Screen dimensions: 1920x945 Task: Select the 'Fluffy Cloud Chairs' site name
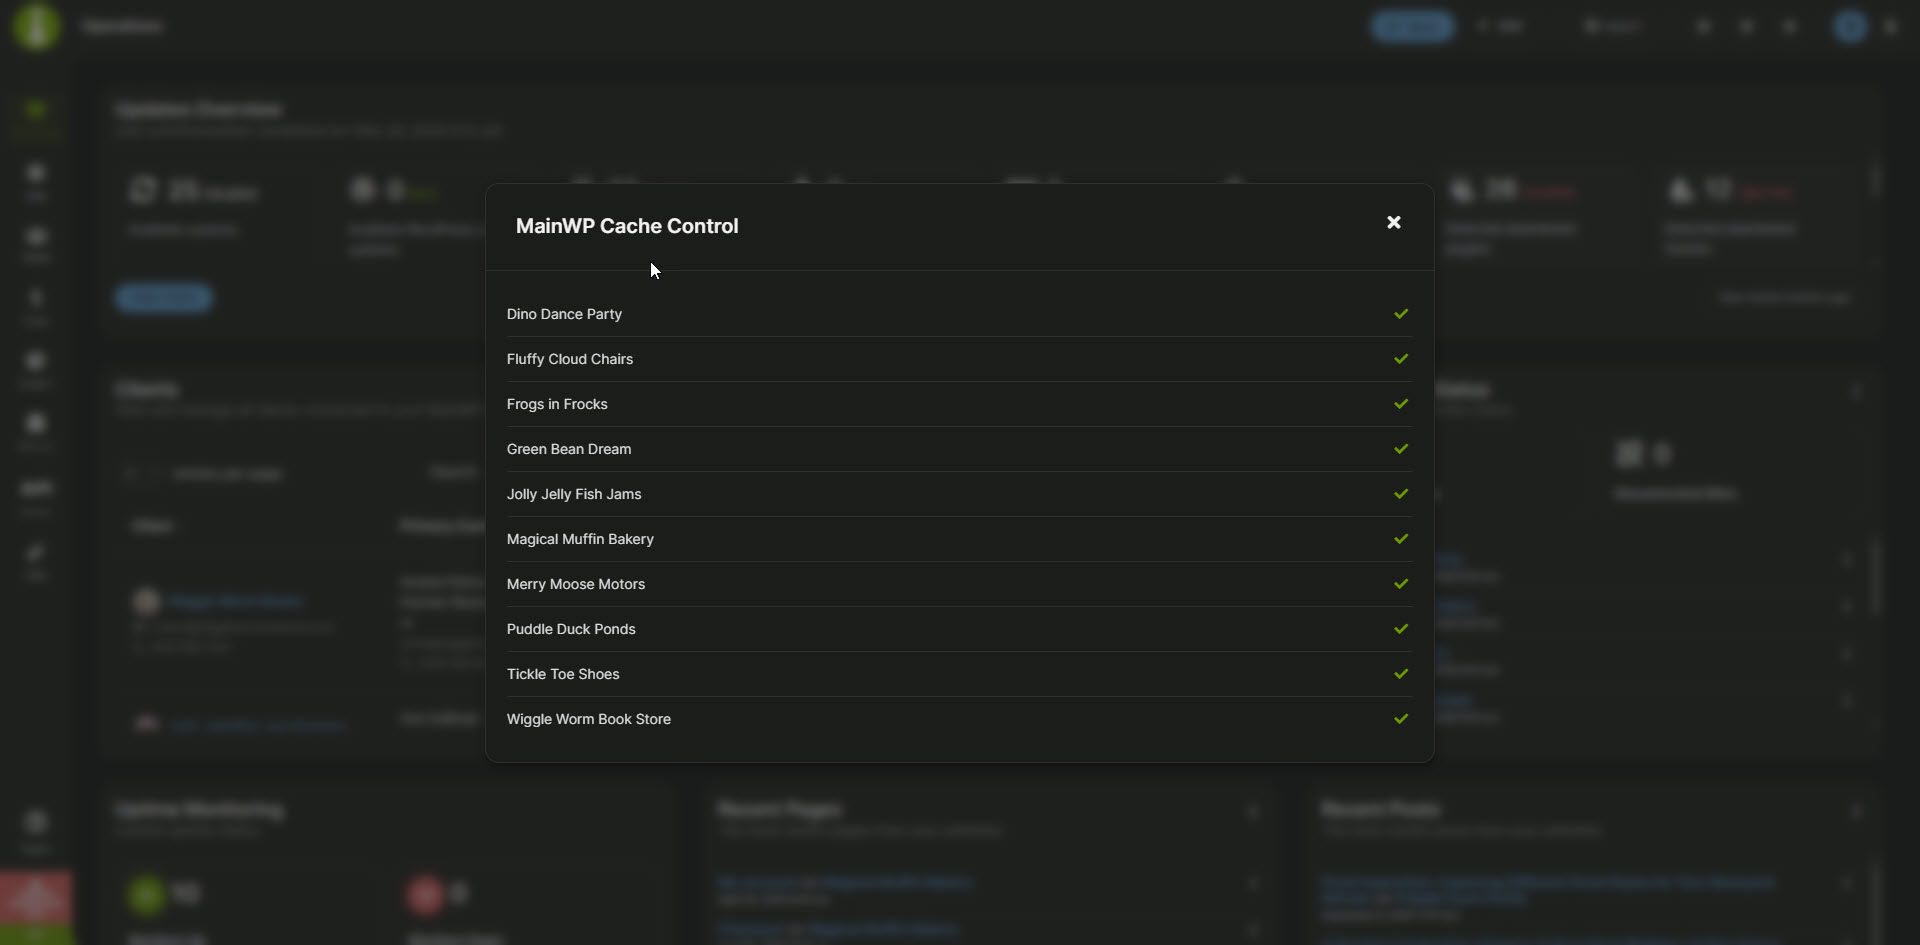pyautogui.click(x=570, y=359)
